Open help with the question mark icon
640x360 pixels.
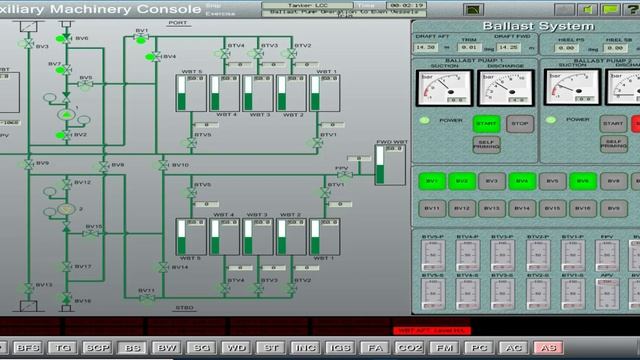632,9
